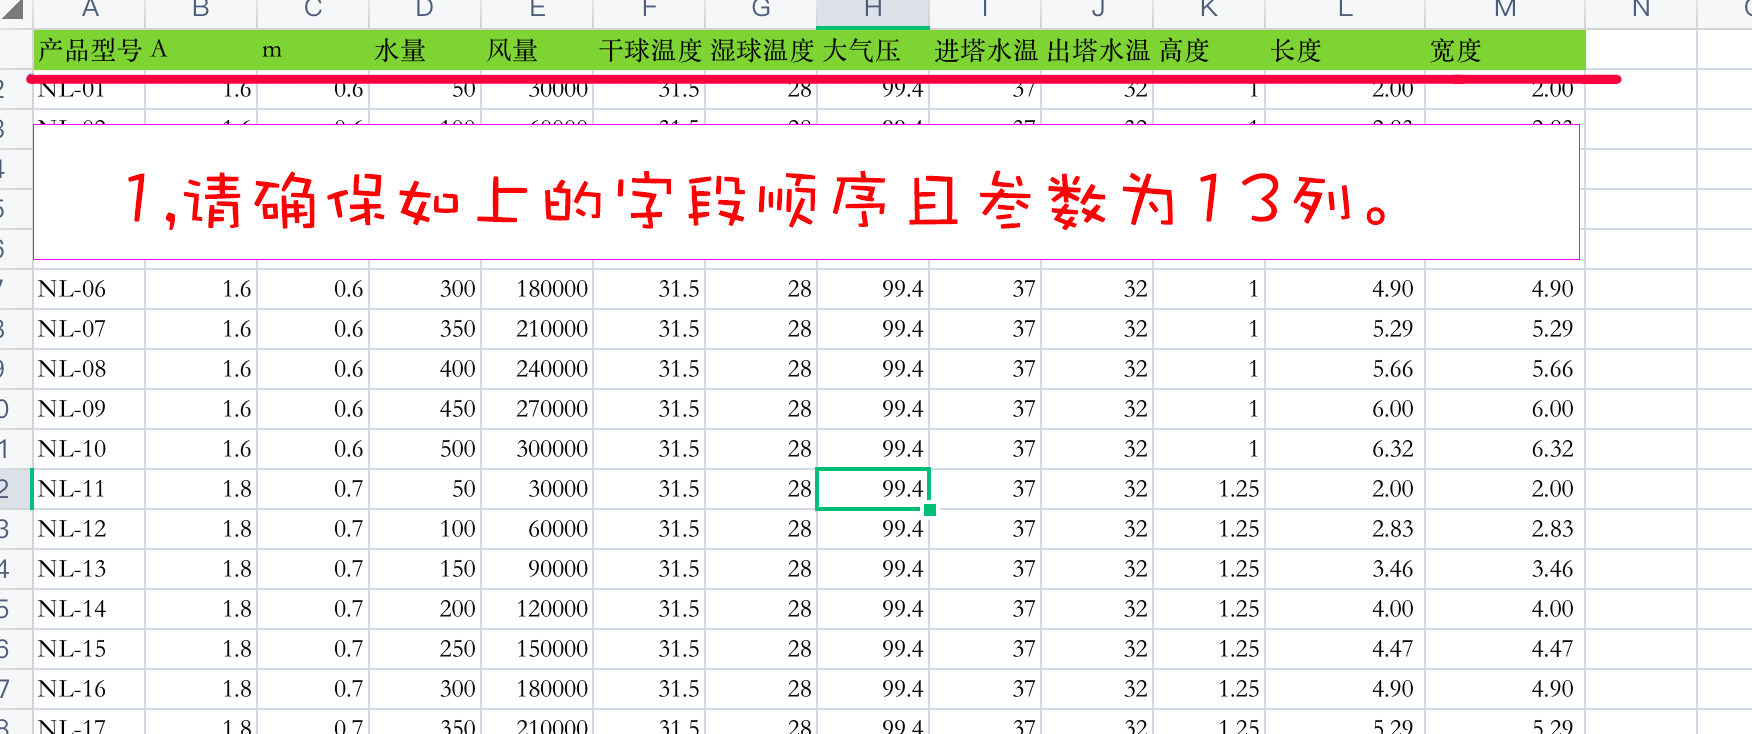Click 大气压 99.4 in NL-06 row
The image size is (1752, 734).
click(x=873, y=289)
